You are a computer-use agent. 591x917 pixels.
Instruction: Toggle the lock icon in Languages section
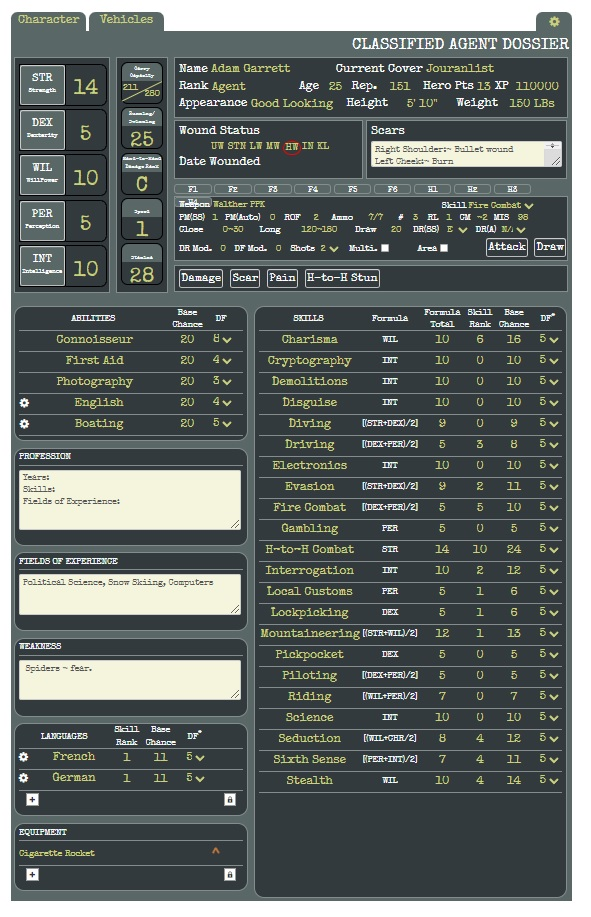pyautogui.click(x=230, y=799)
